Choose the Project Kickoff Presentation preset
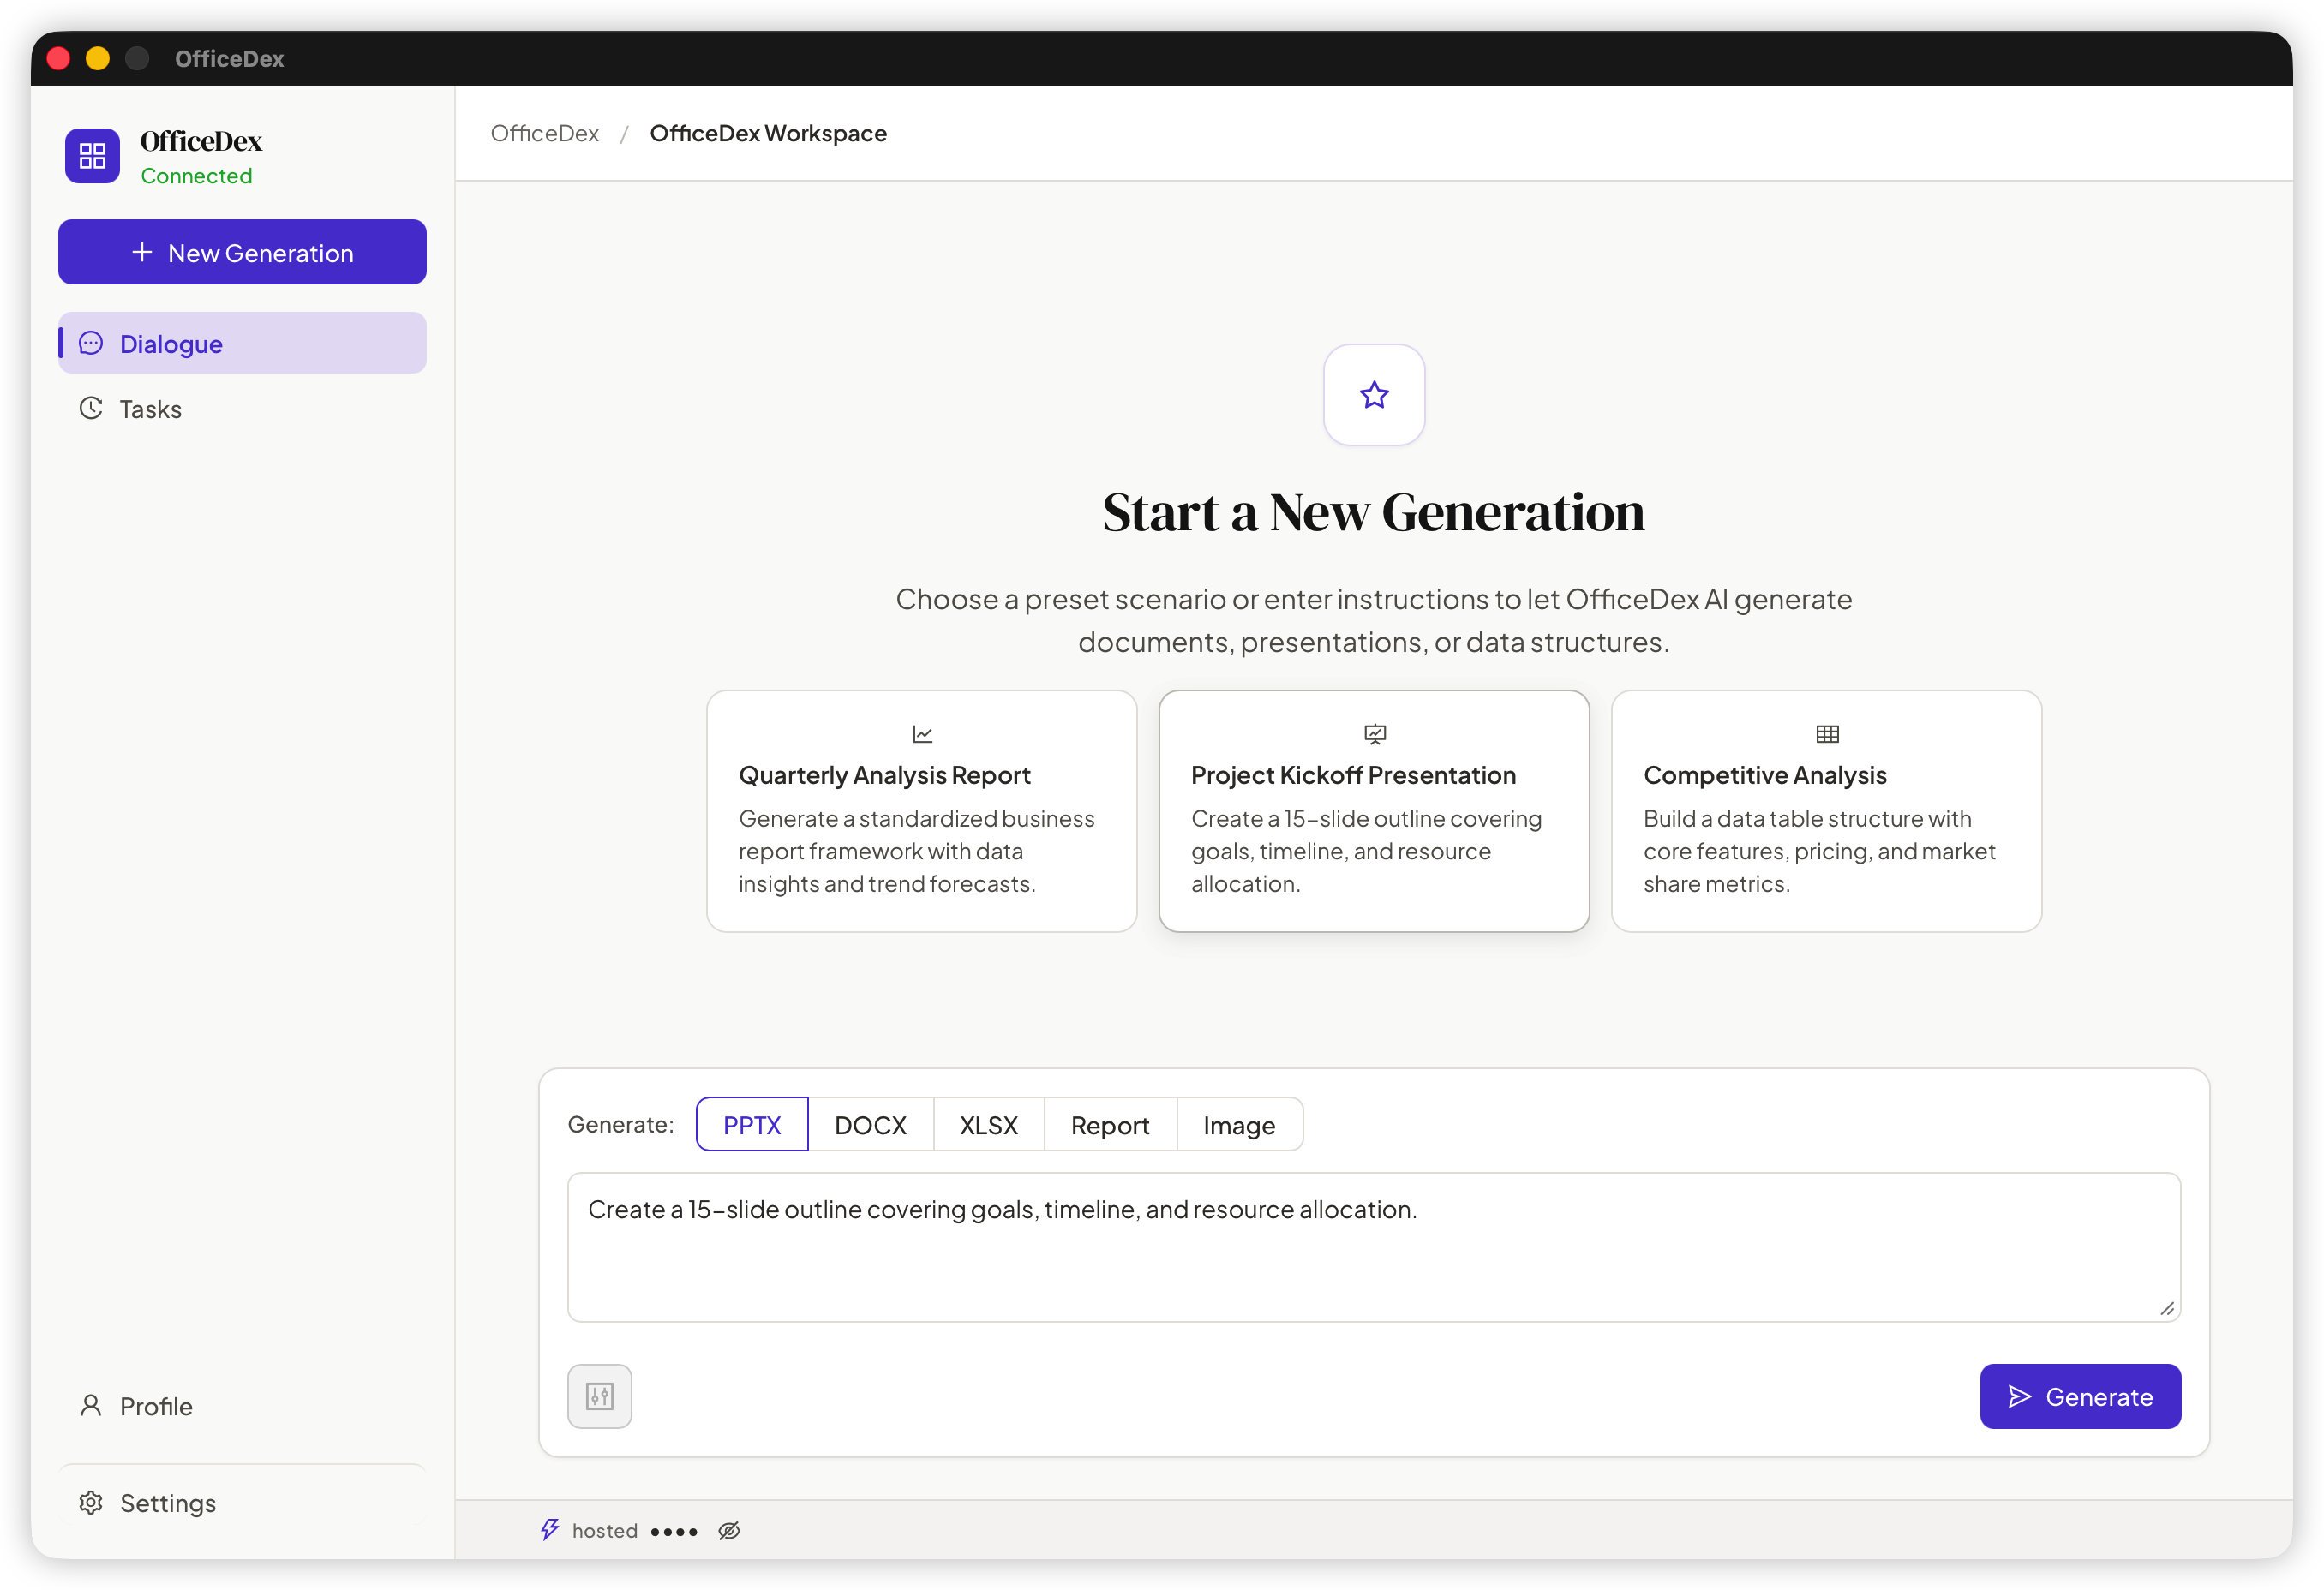 (x=1374, y=811)
